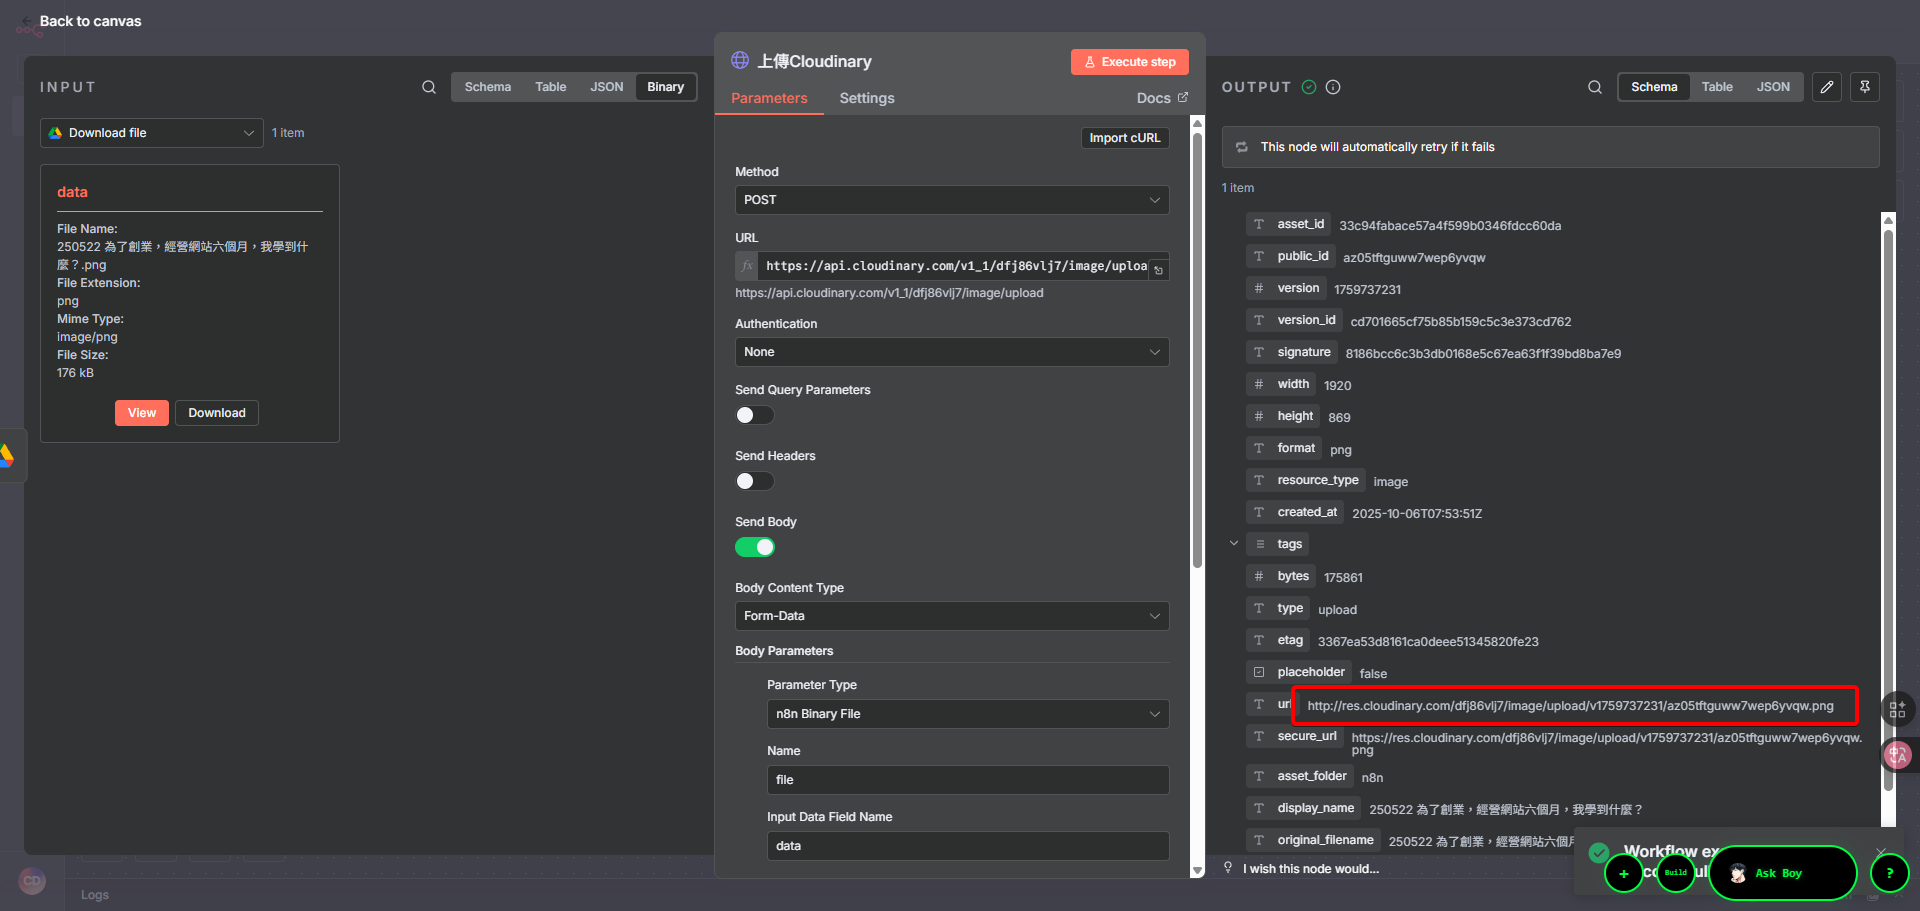1920x911 pixels.
Task: Pin the output data with pin icon
Action: [1864, 87]
